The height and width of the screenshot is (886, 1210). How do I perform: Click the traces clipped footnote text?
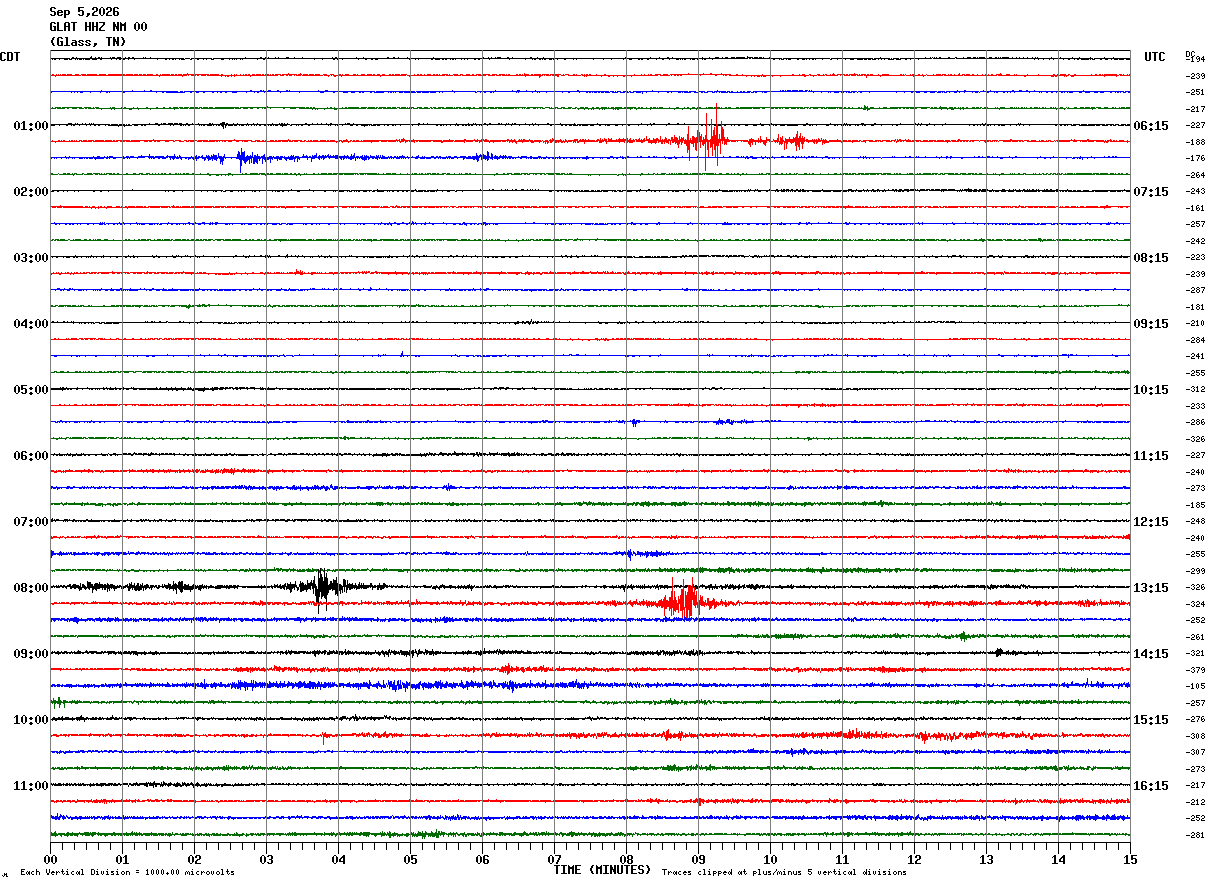(x=784, y=873)
